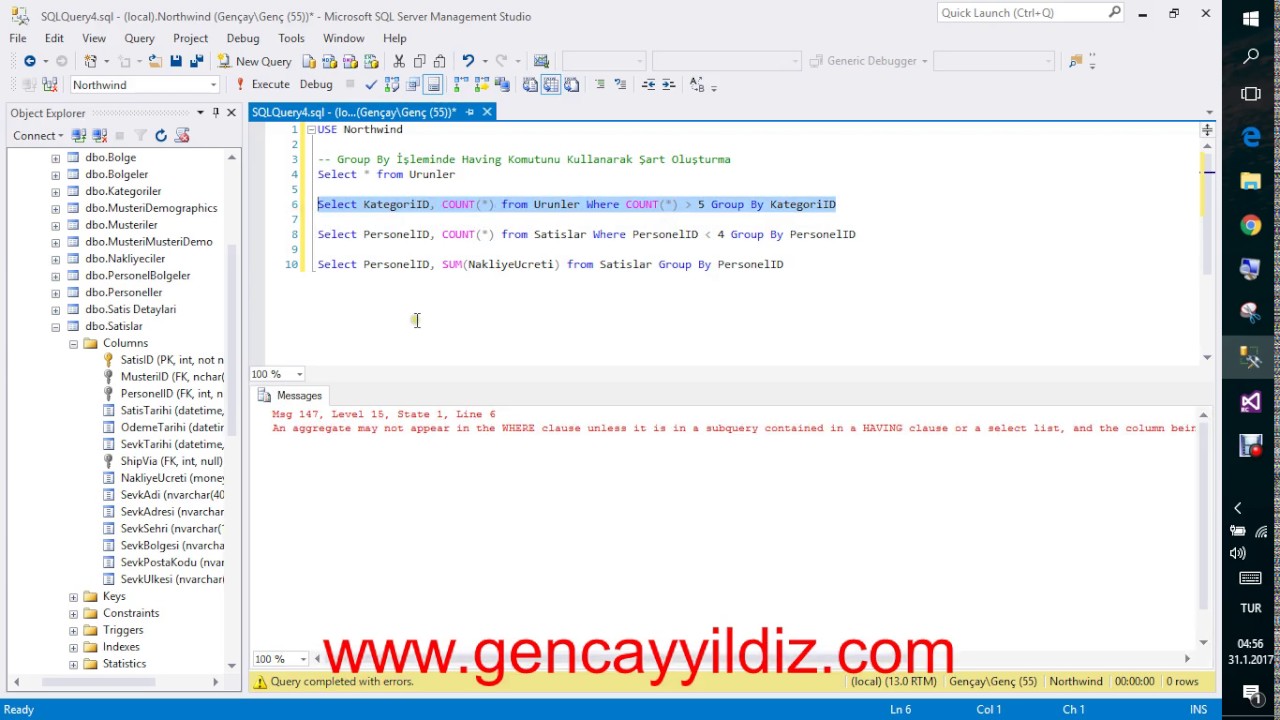Toggle Include Client Statistics

(502, 85)
